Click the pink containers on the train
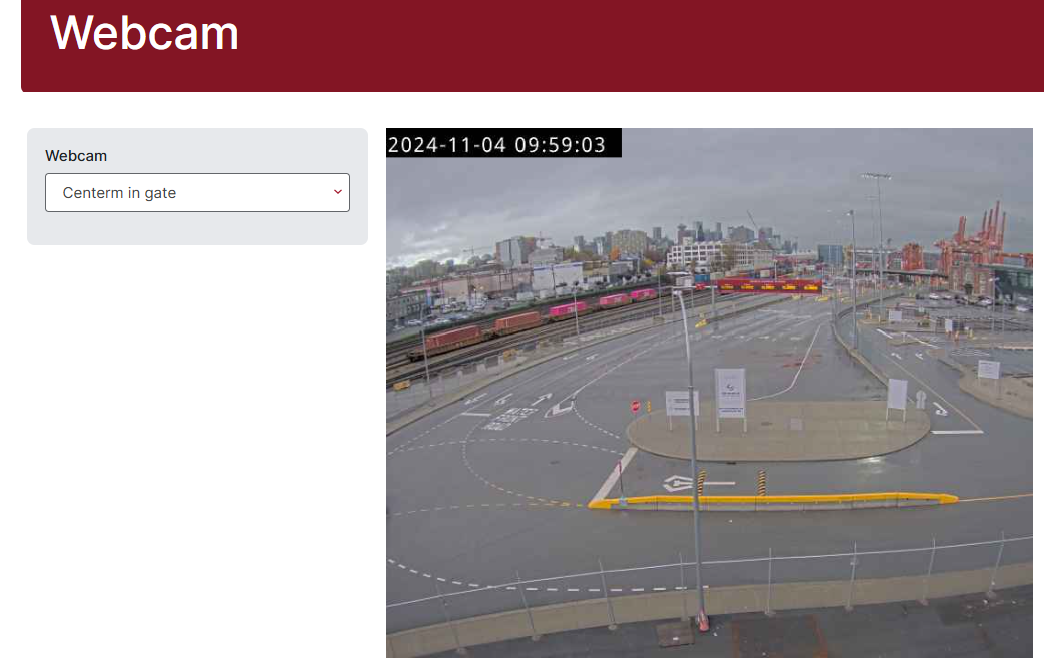Viewport: 1044px width, 666px height. [x=602, y=302]
